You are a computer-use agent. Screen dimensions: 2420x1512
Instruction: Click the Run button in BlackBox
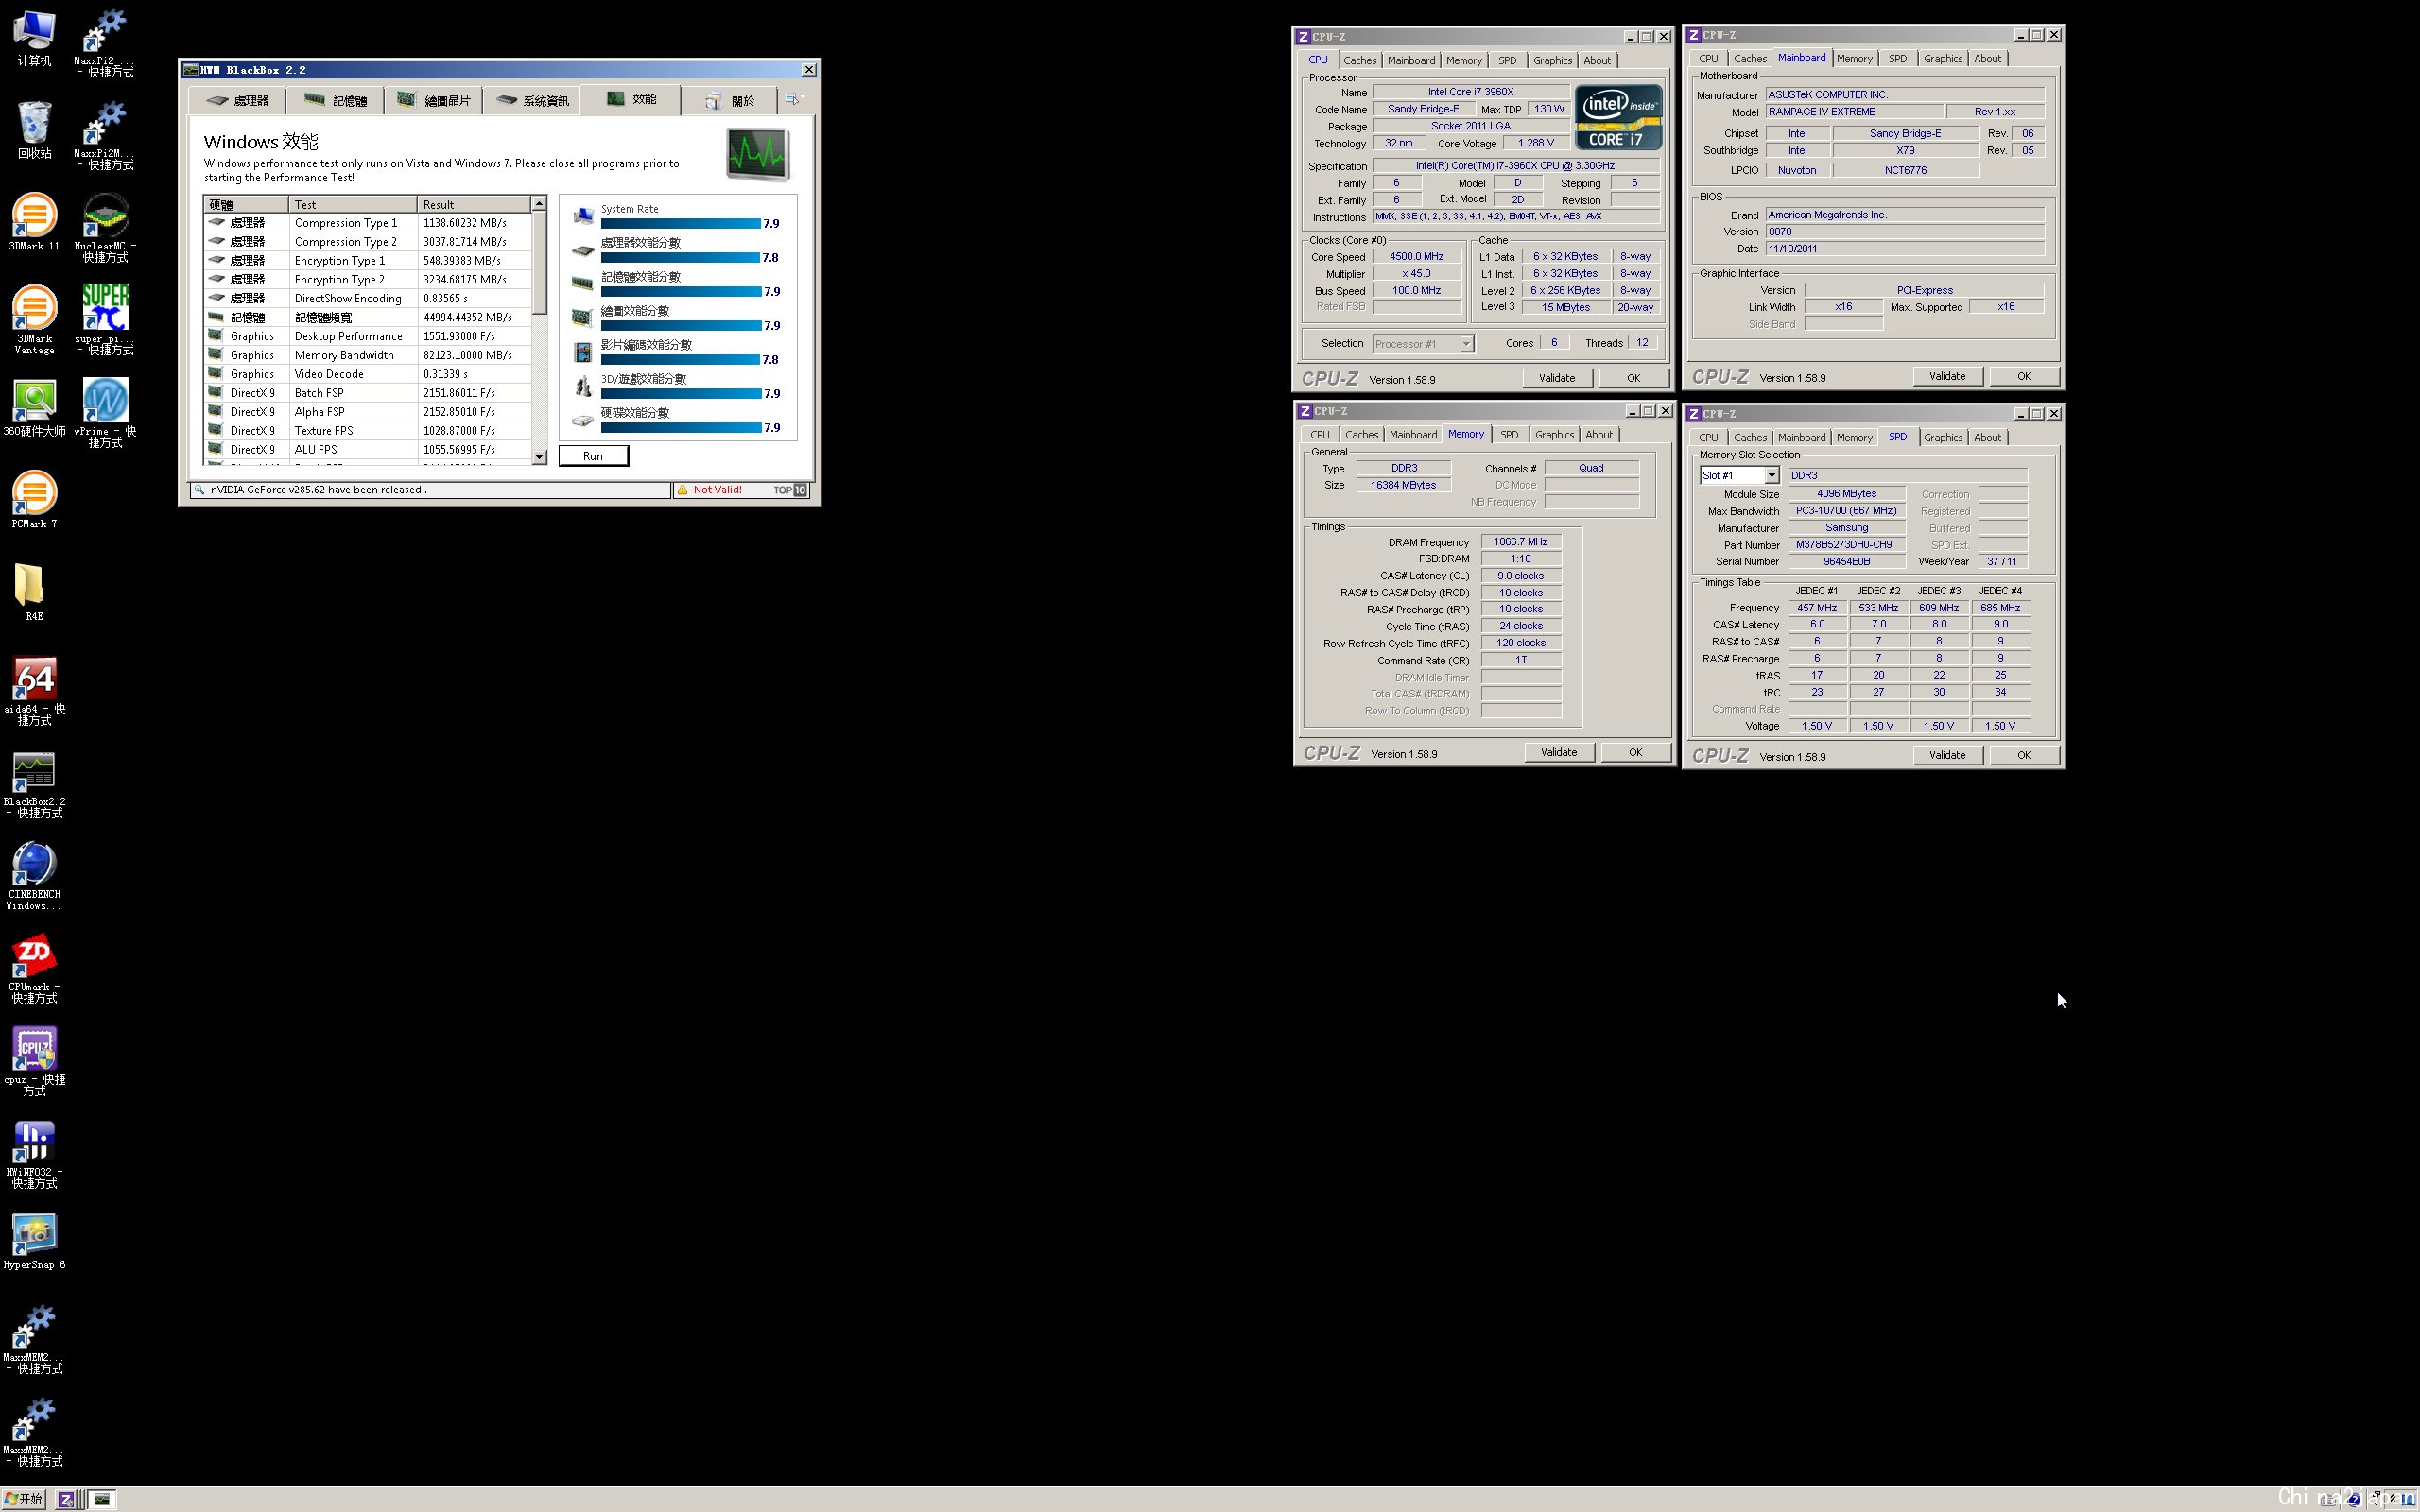tap(593, 456)
